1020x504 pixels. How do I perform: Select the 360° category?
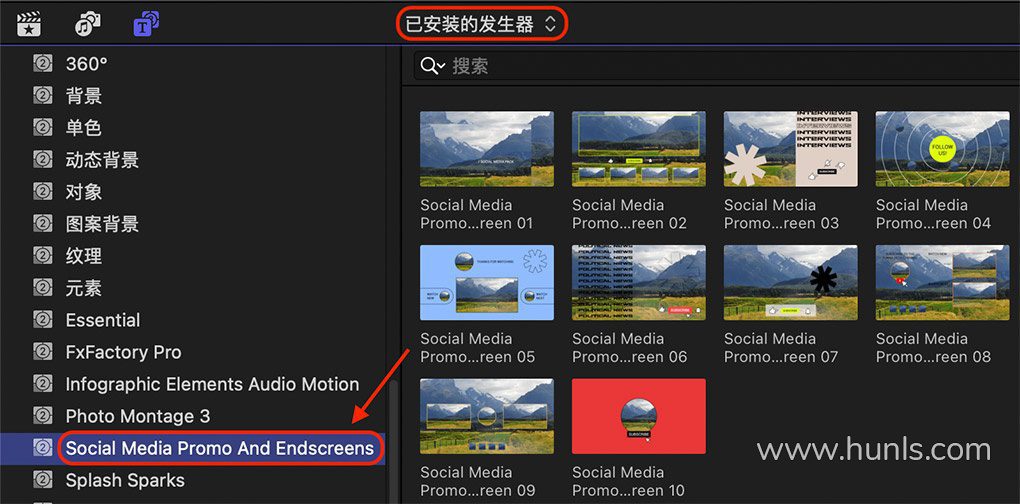coord(87,64)
